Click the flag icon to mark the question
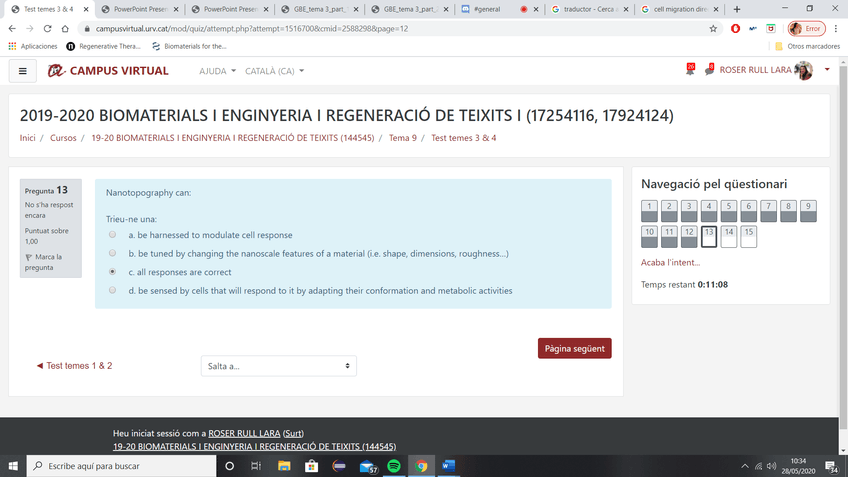848x477 pixels. click(x=29, y=258)
